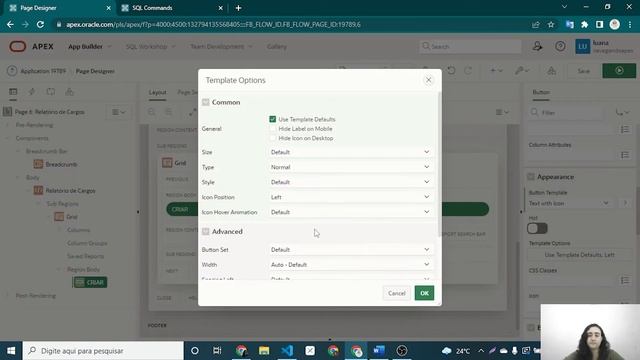Toggle the Hot switch
The image size is (640, 360).
coord(537,229)
